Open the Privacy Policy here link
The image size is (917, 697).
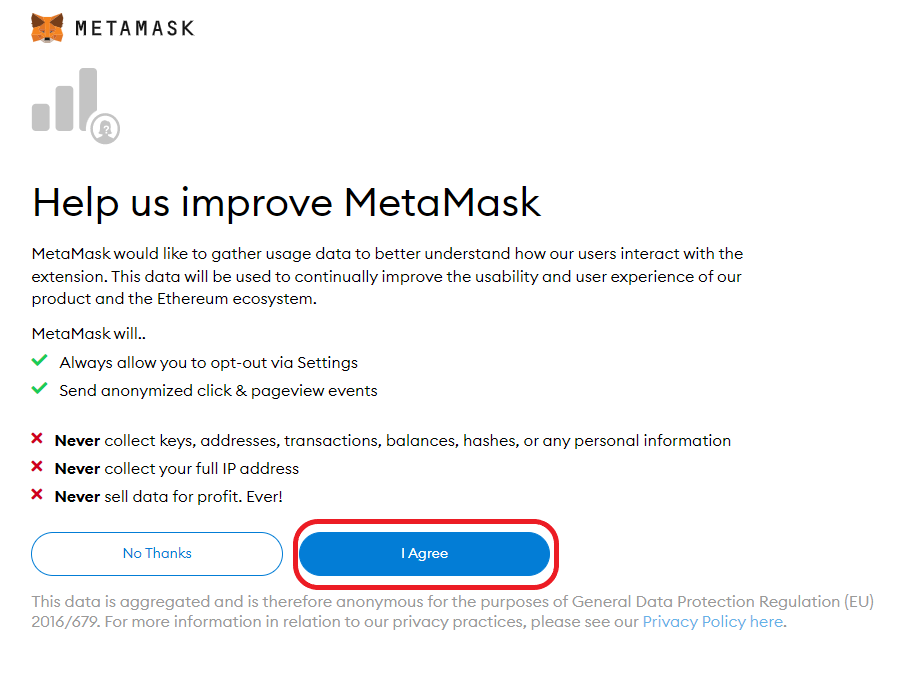click(713, 622)
